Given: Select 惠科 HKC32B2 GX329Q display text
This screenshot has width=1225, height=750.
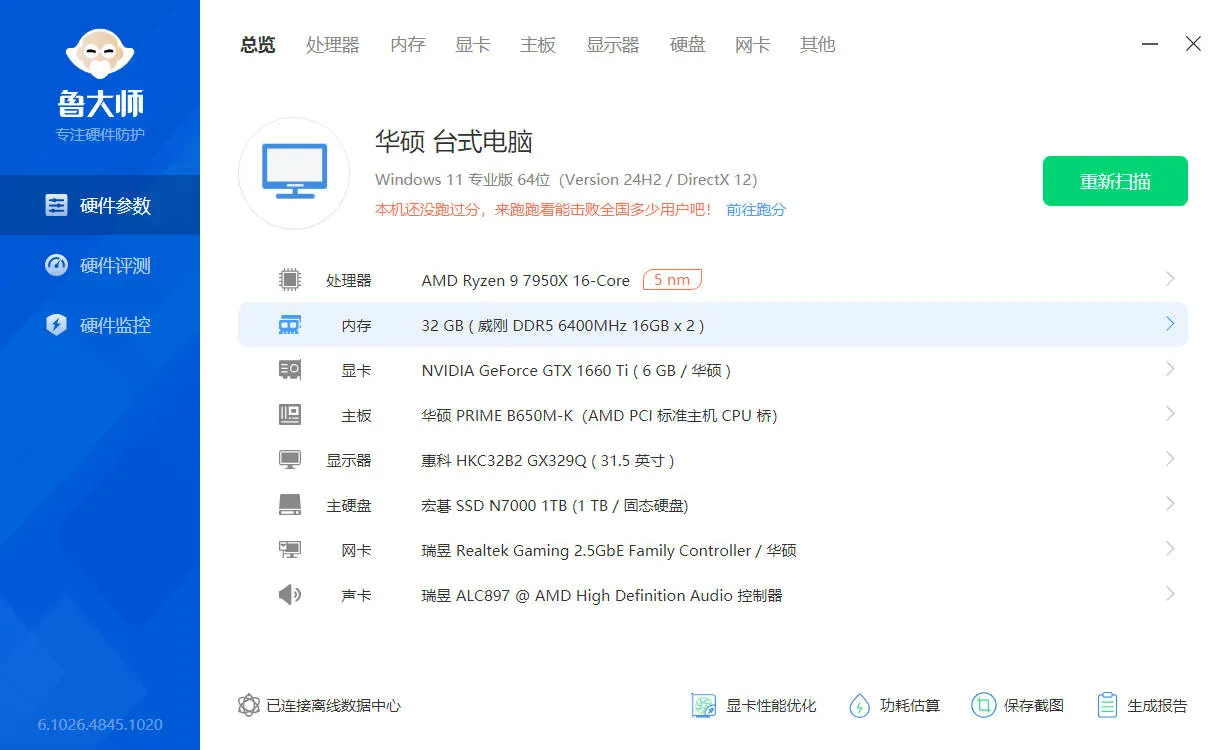Looking at the screenshot, I should pos(548,461).
